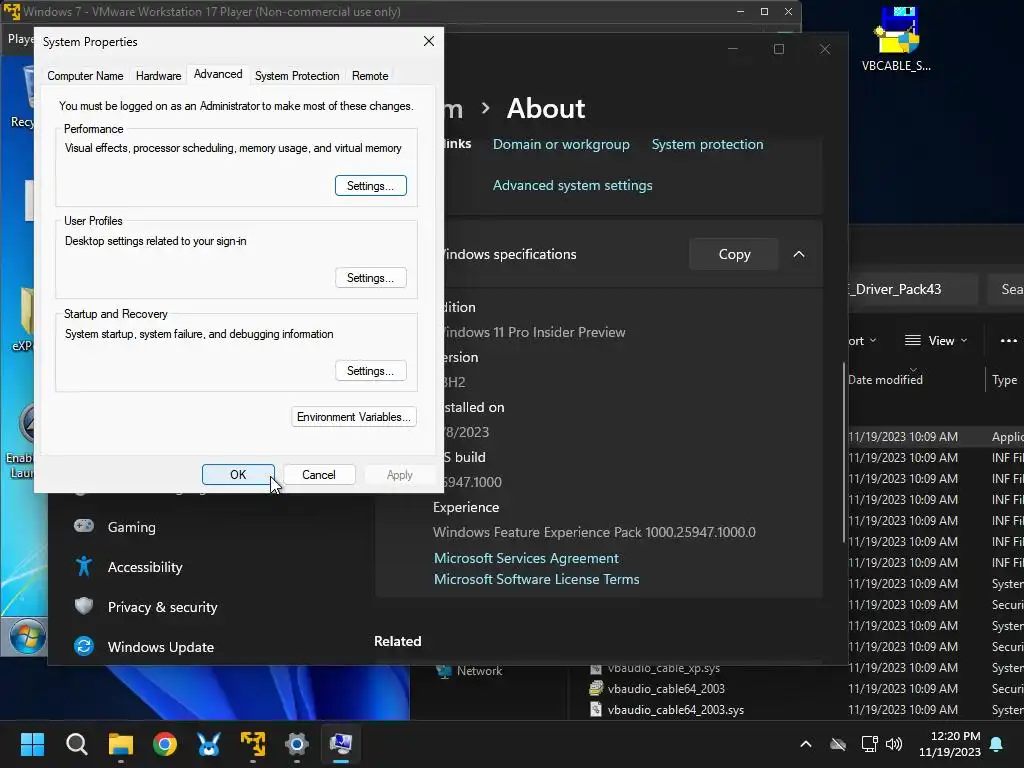Click the Explorer search box

pyautogui.click(x=1006, y=289)
